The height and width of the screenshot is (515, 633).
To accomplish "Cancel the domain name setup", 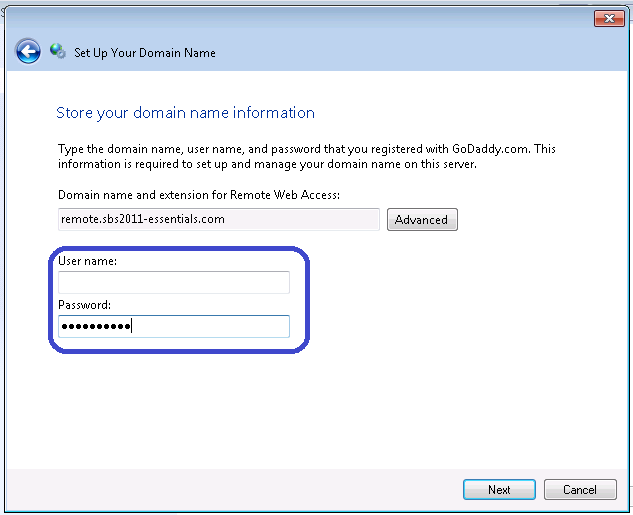I will click(580, 489).
